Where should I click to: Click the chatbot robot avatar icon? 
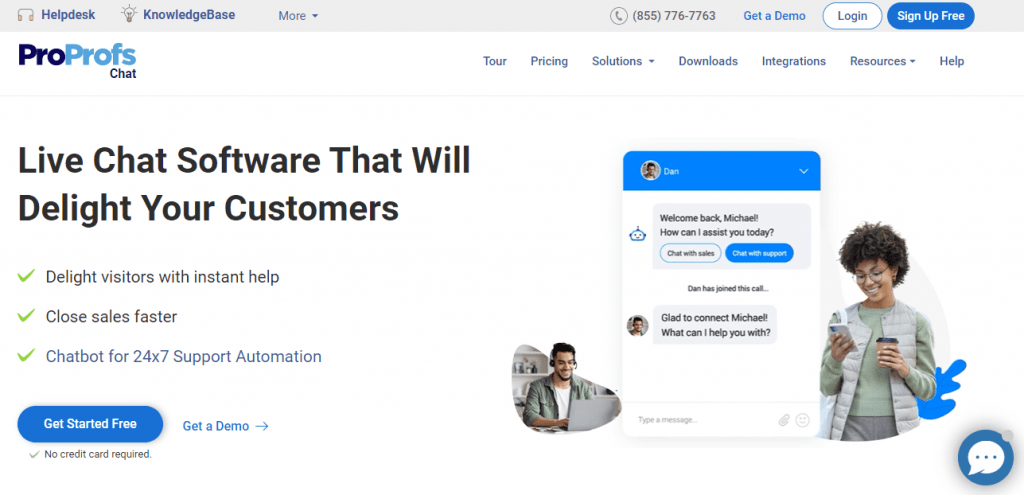tap(637, 234)
